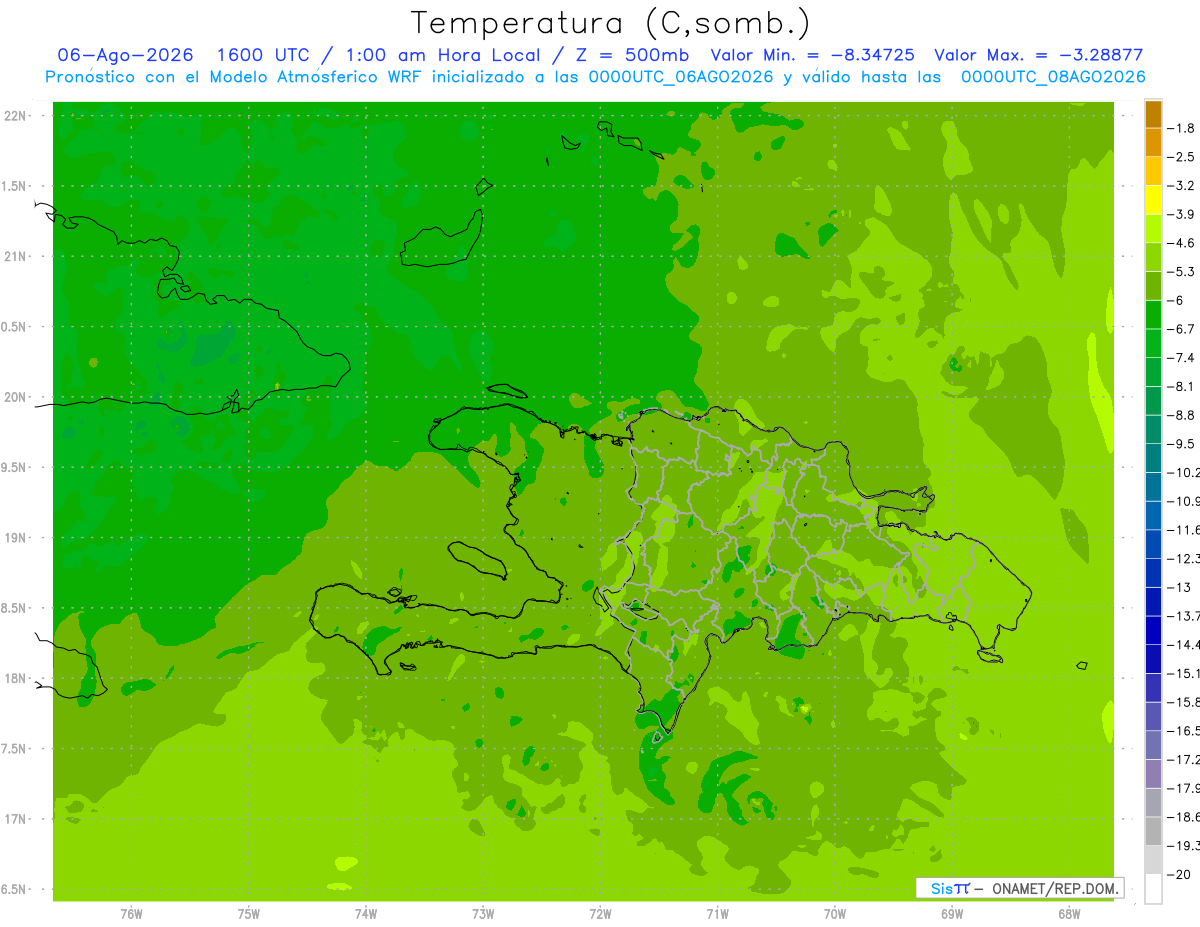Image resolution: width=1200 pixels, height=927 pixels.
Task: Click the '-13' legend value
Action: coord(1181,587)
